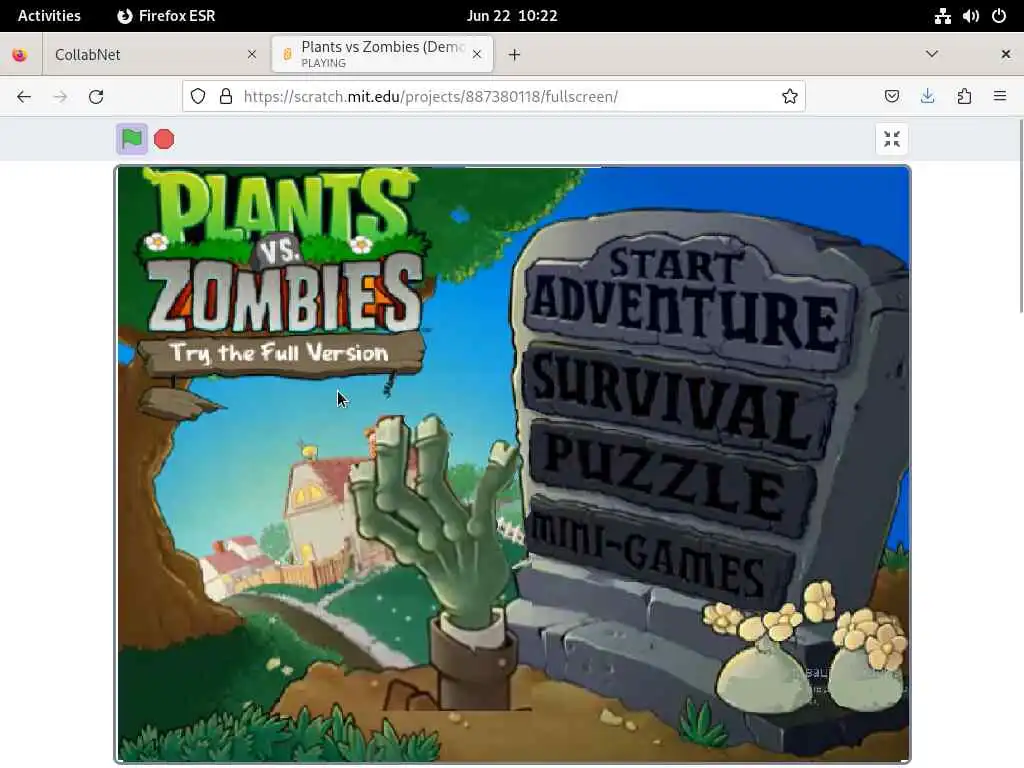Click the Try the Full Version sign
This screenshot has height=768, width=1024.
click(280, 353)
